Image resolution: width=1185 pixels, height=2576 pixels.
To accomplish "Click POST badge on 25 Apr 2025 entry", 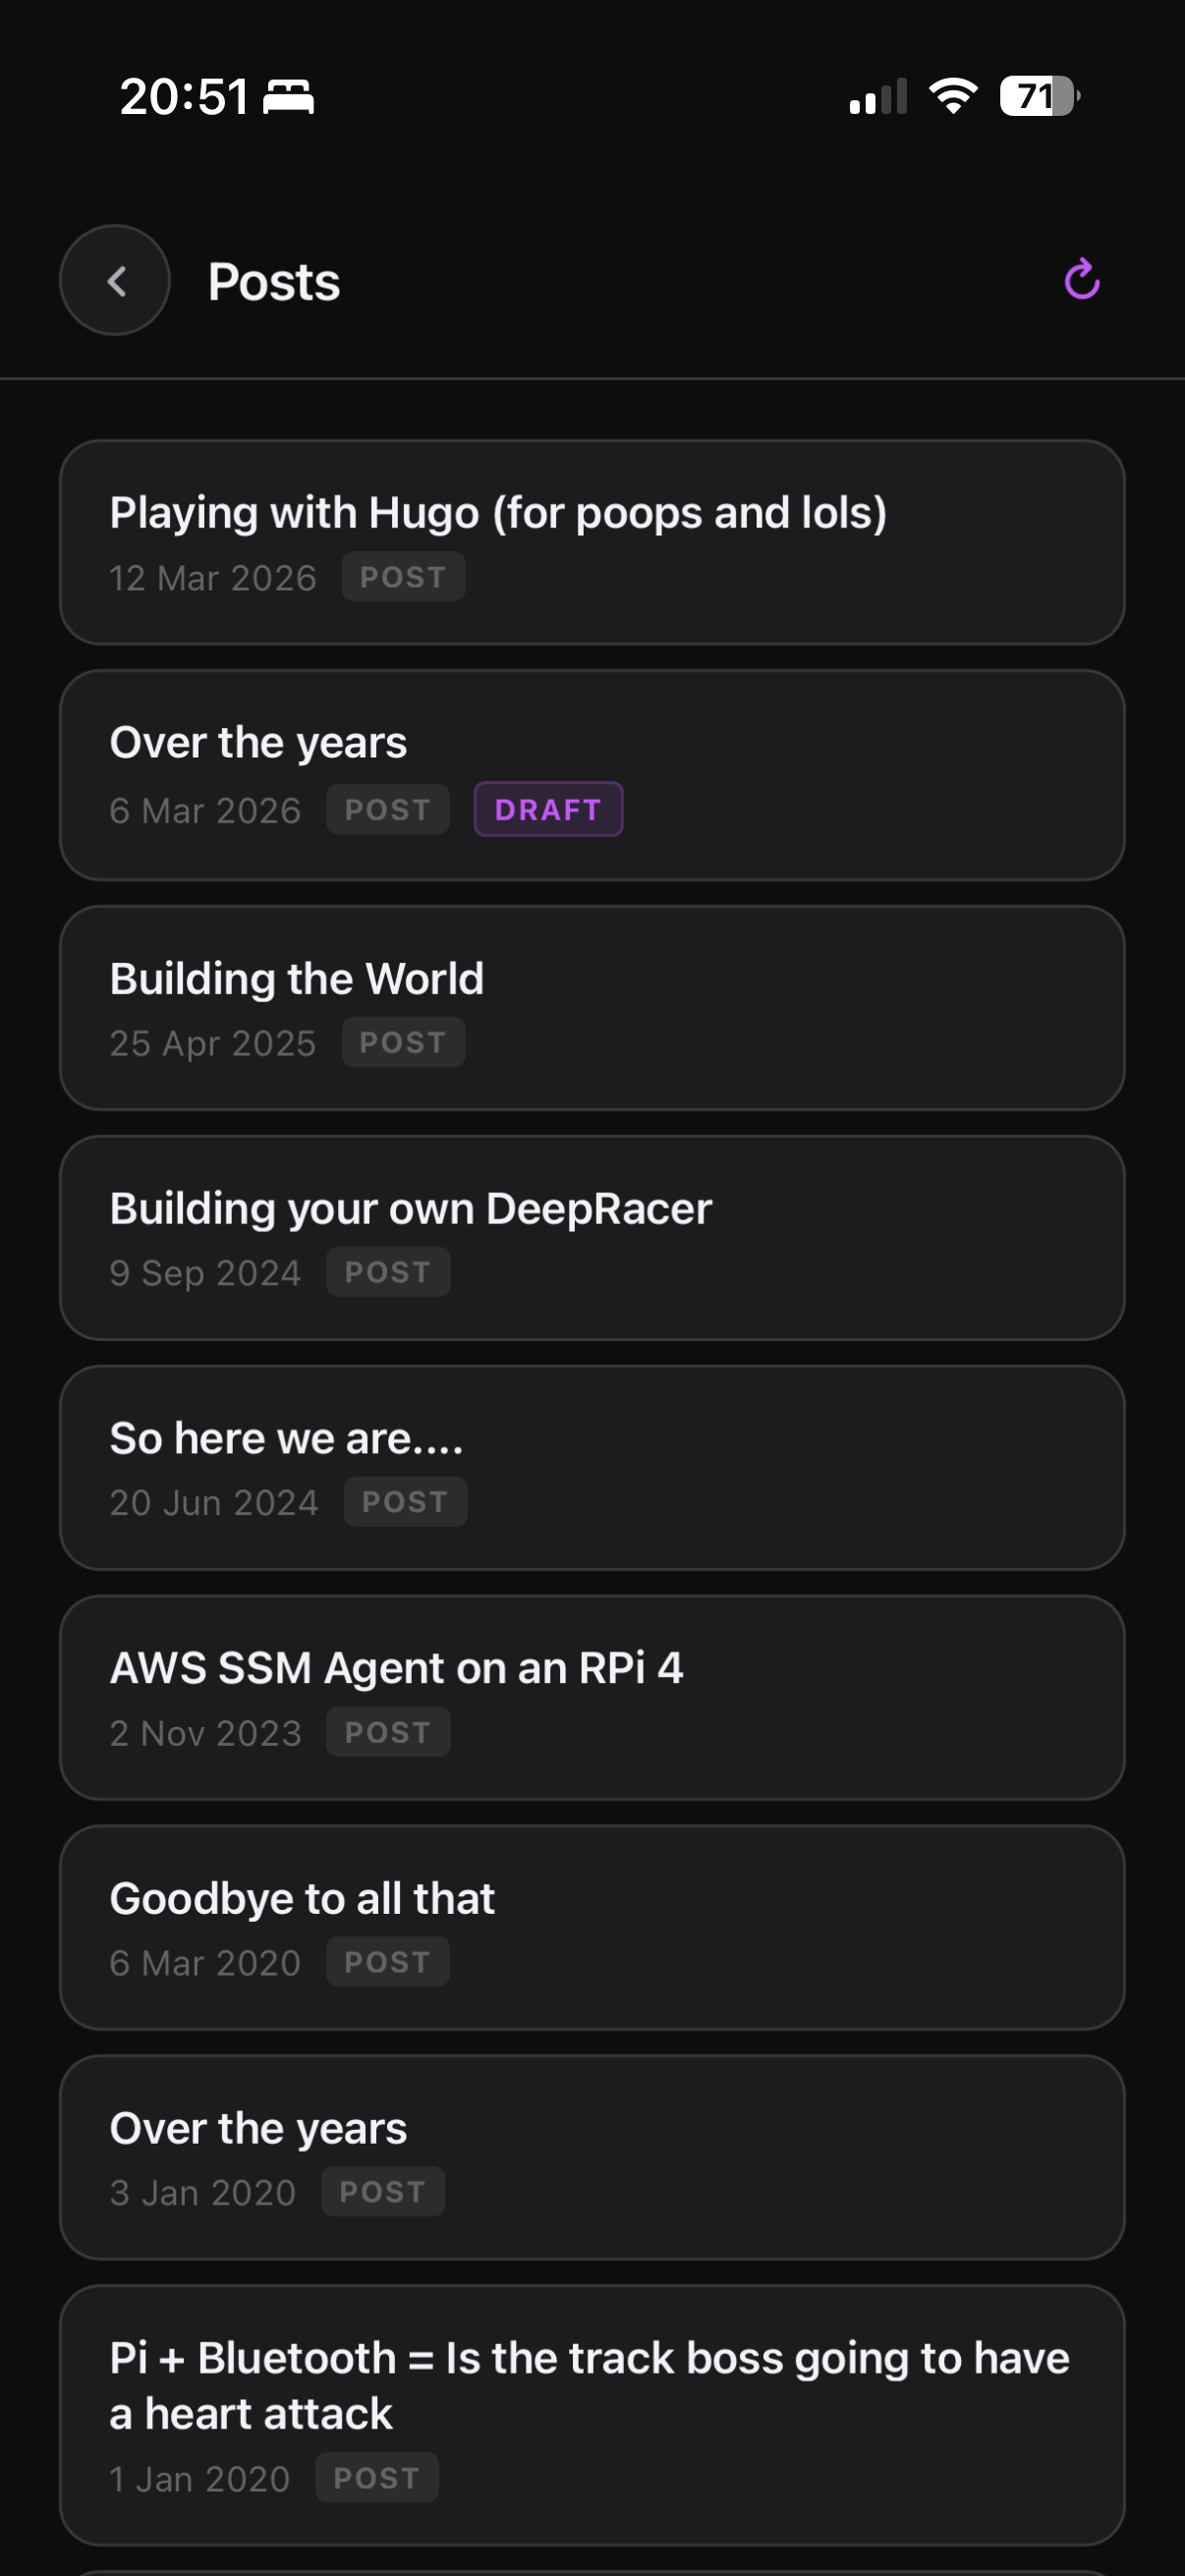I will tap(403, 1042).
